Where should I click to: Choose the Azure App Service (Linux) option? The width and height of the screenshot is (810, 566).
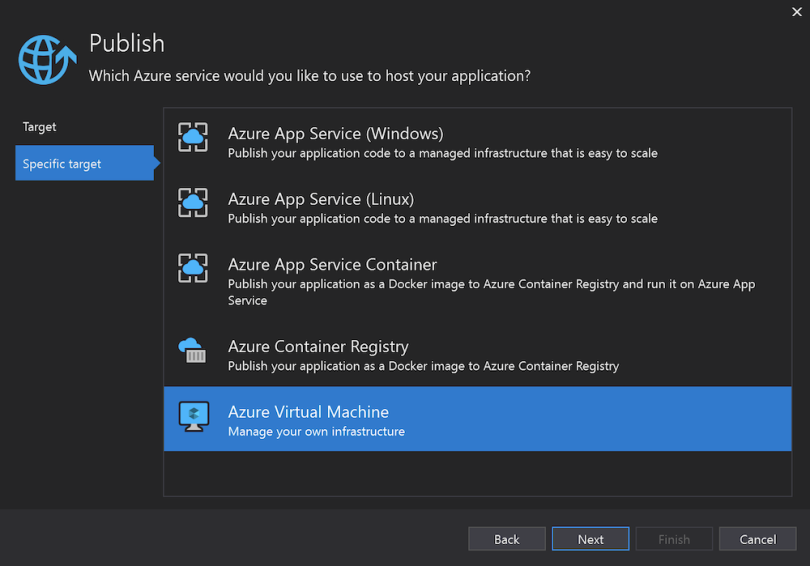[x=321, y=199]
